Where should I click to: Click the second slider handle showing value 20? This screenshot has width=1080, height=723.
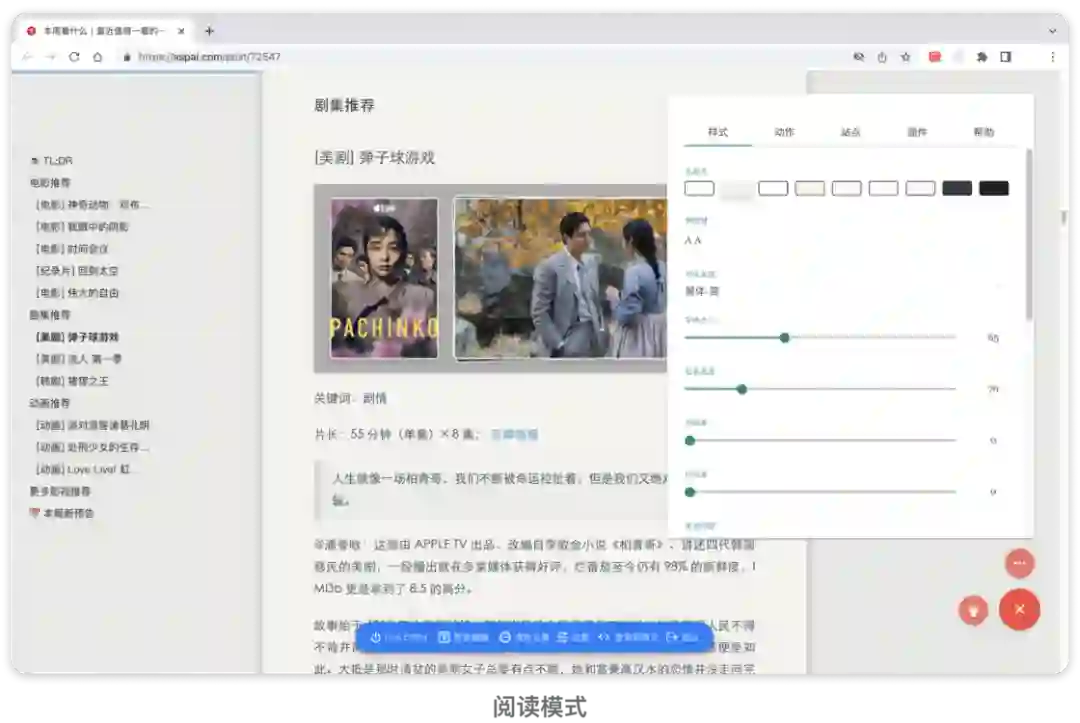742,389
